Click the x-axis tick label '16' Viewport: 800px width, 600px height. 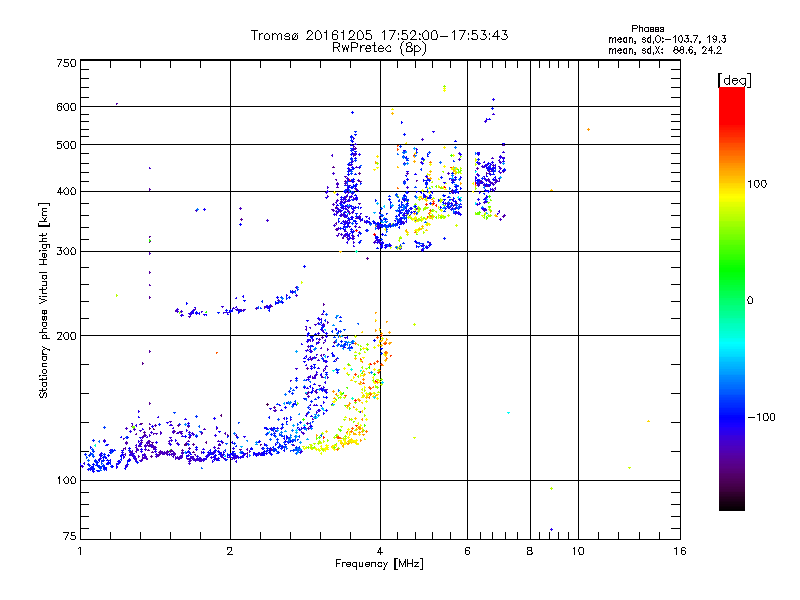[680, 551]
